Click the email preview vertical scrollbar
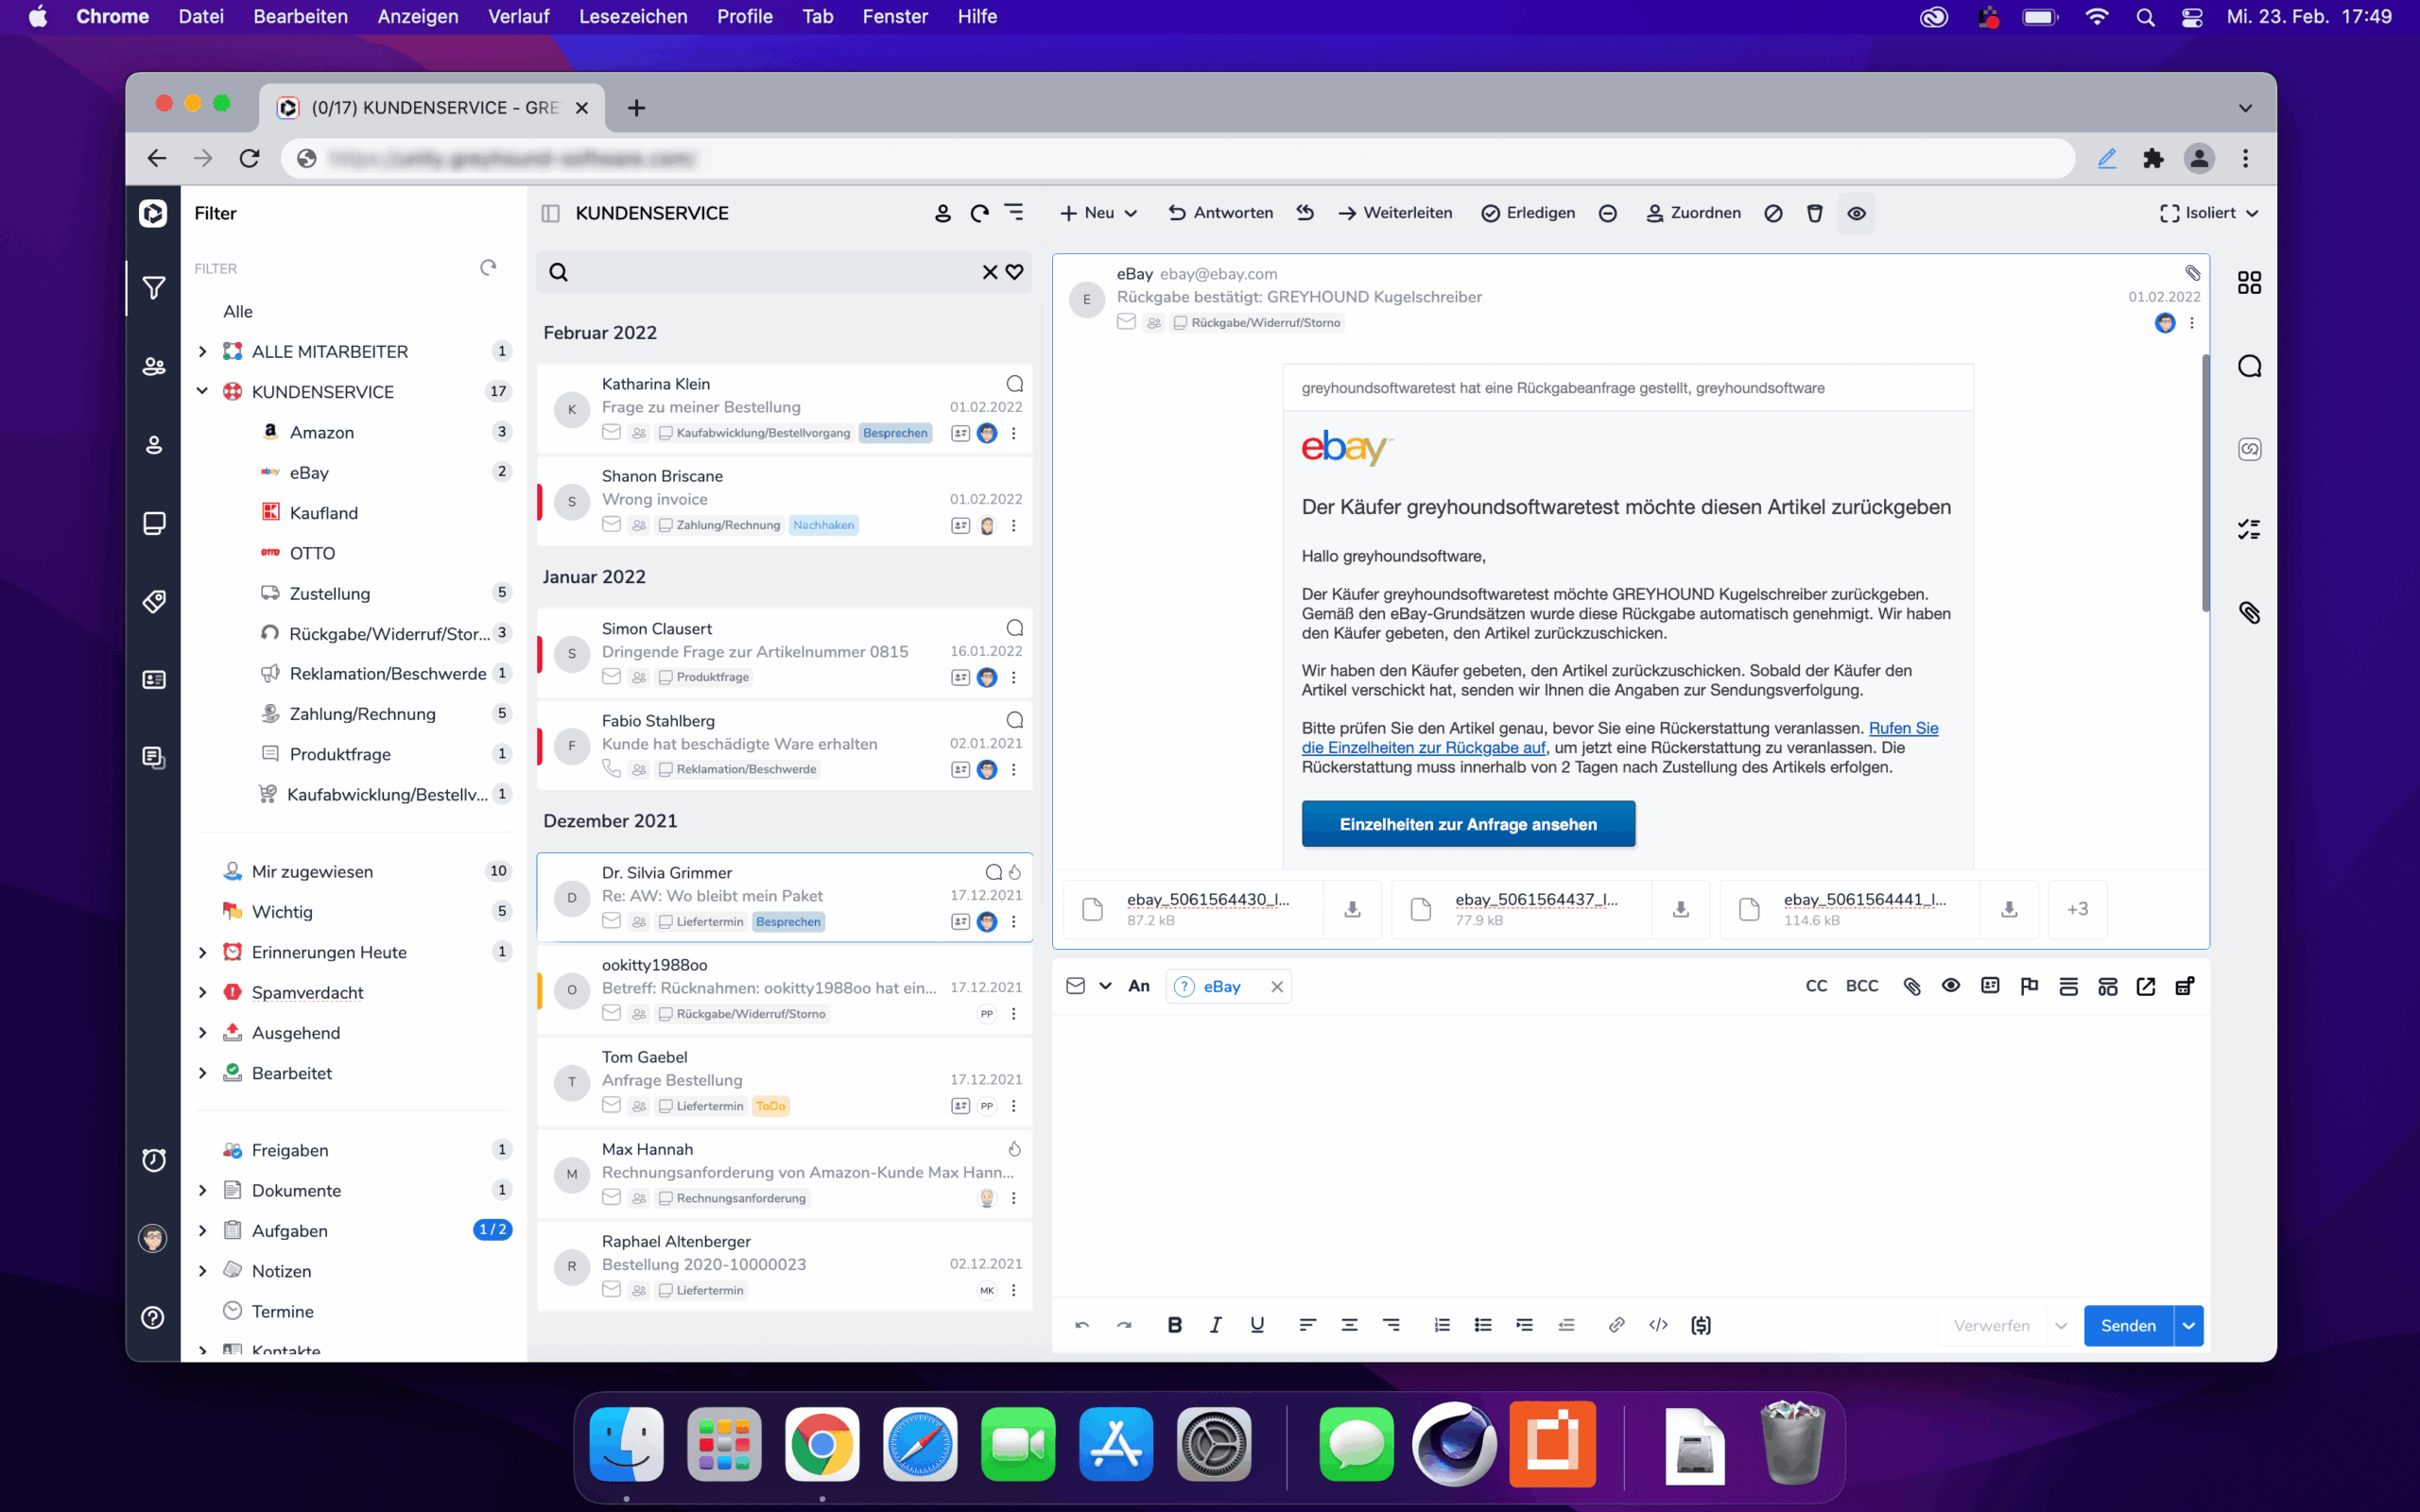2420x1512 pixels. 2205,482
